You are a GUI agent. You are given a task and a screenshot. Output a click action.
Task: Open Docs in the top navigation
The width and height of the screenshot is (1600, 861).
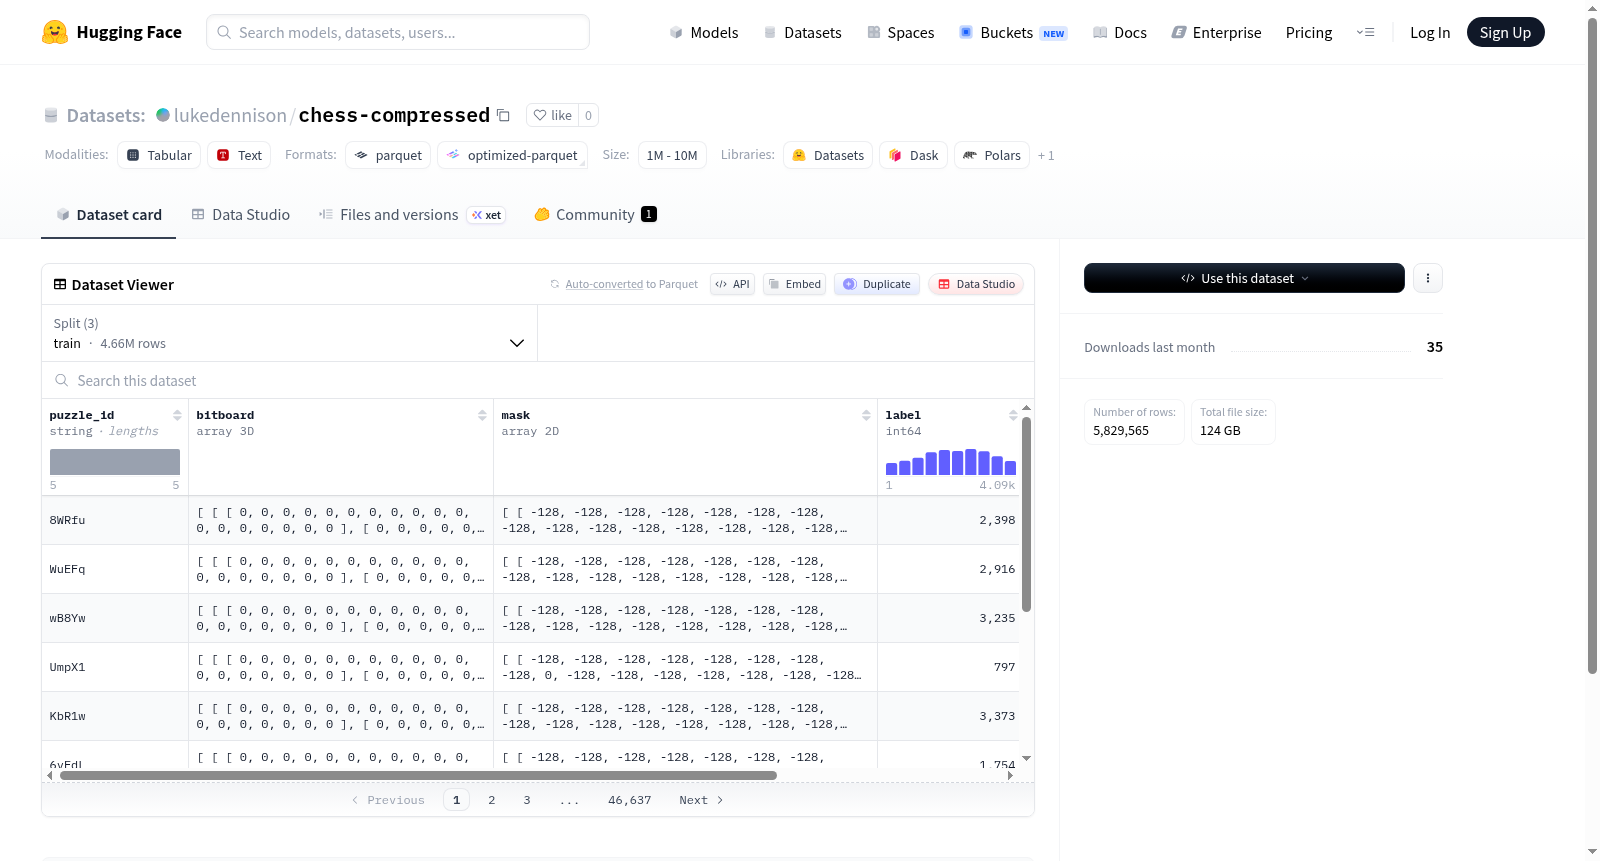1120,32
